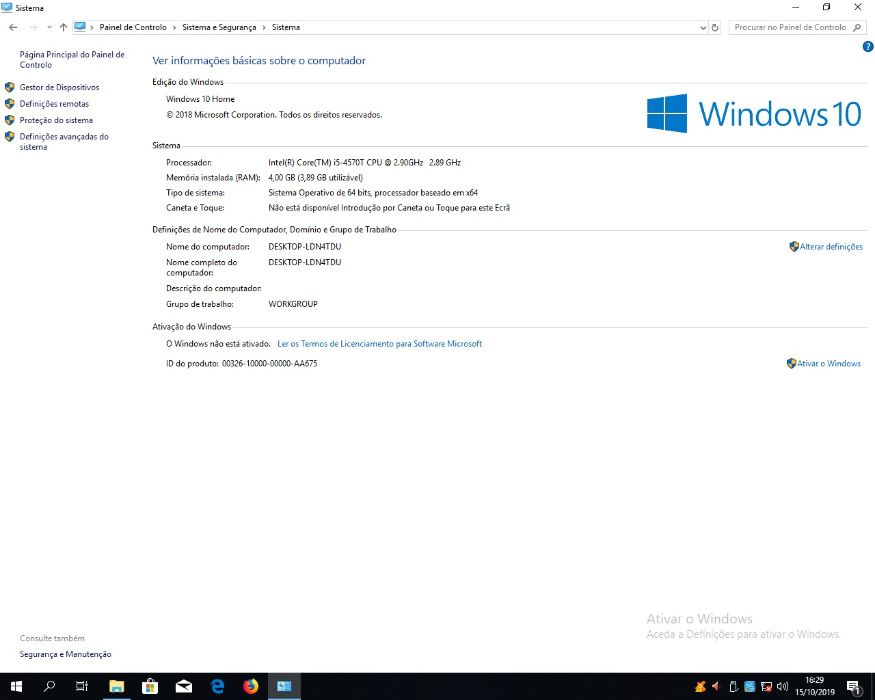Expand chevron after Sistema e Segurança breadcrumb
The width and height of the screenshot is (875, 700).
(264, 27)
